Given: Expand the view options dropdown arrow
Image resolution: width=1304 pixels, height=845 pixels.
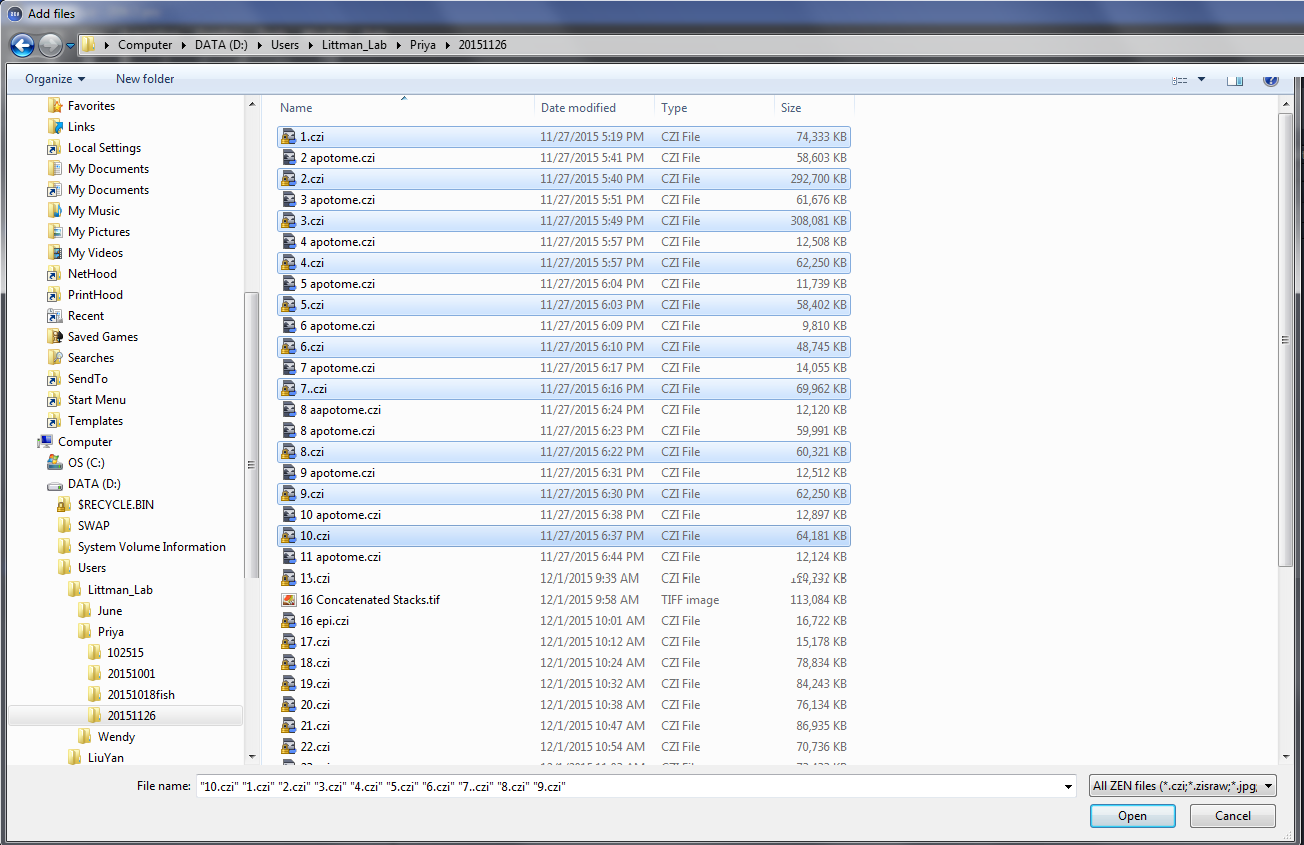Looking at the screenshot, I should (1201, 80).
